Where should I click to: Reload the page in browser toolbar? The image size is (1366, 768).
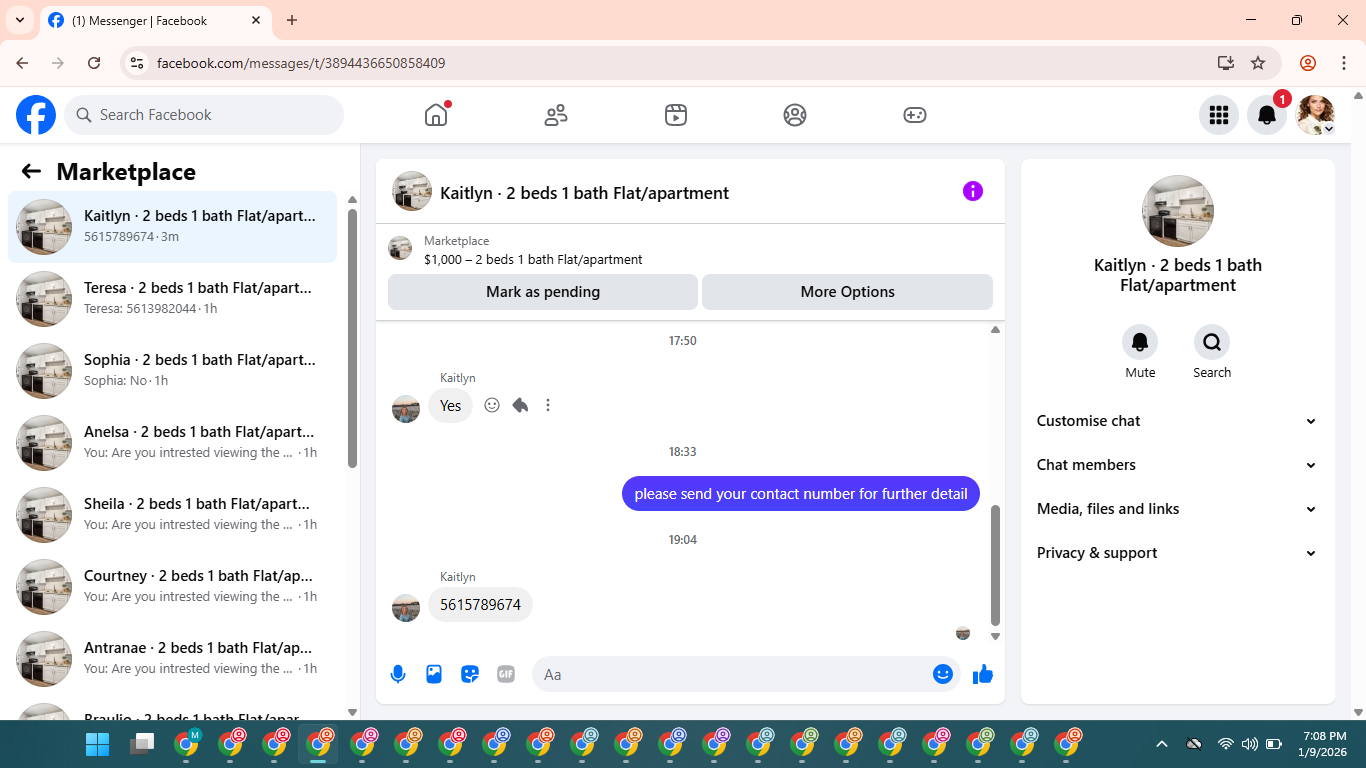pyautogui.click(x=94, y=63)
